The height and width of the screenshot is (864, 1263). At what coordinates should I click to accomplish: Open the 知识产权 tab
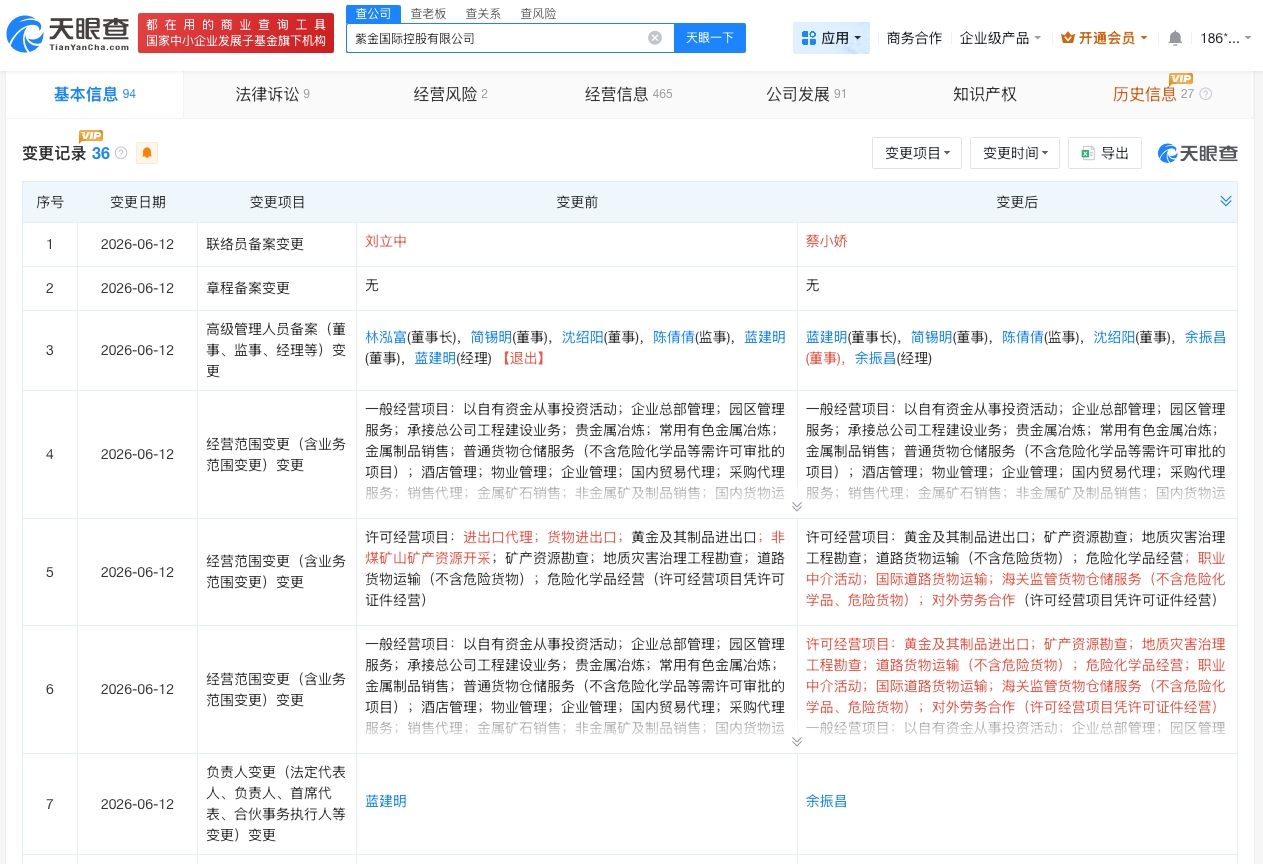[985, 94]
